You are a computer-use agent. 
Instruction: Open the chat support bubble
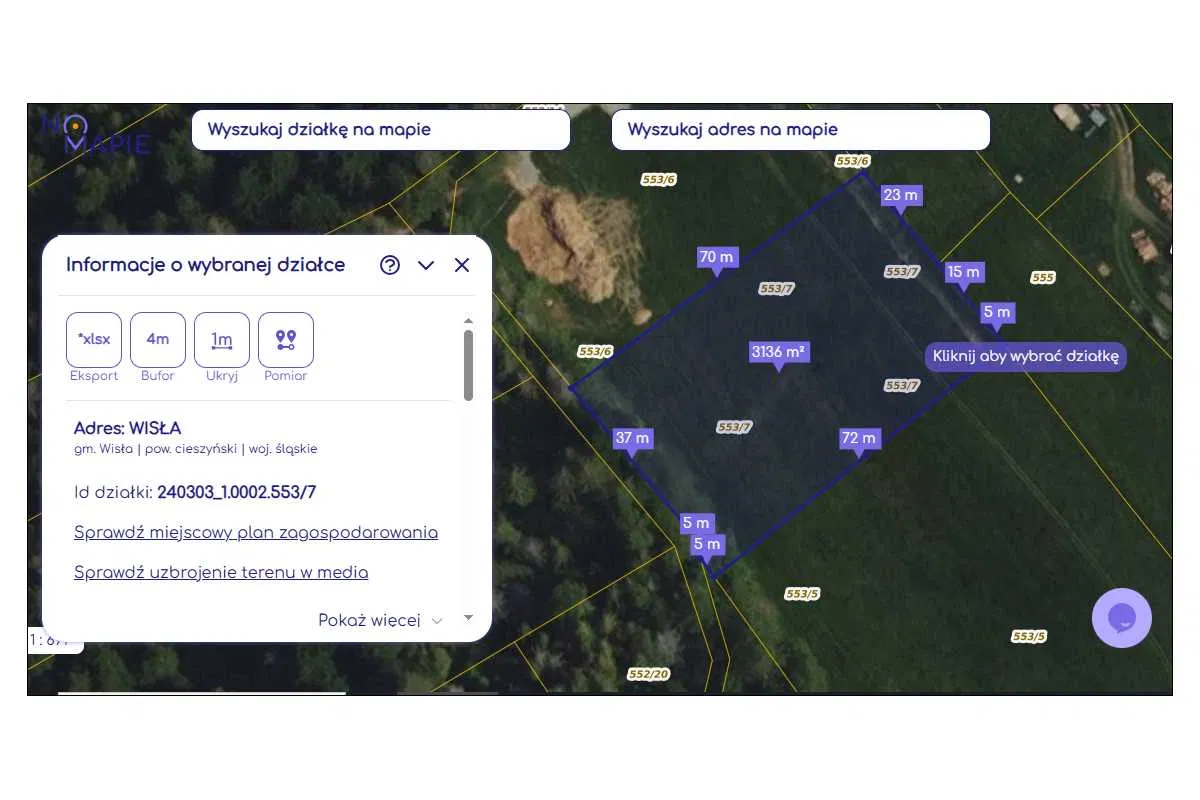tap(1121, 618)
